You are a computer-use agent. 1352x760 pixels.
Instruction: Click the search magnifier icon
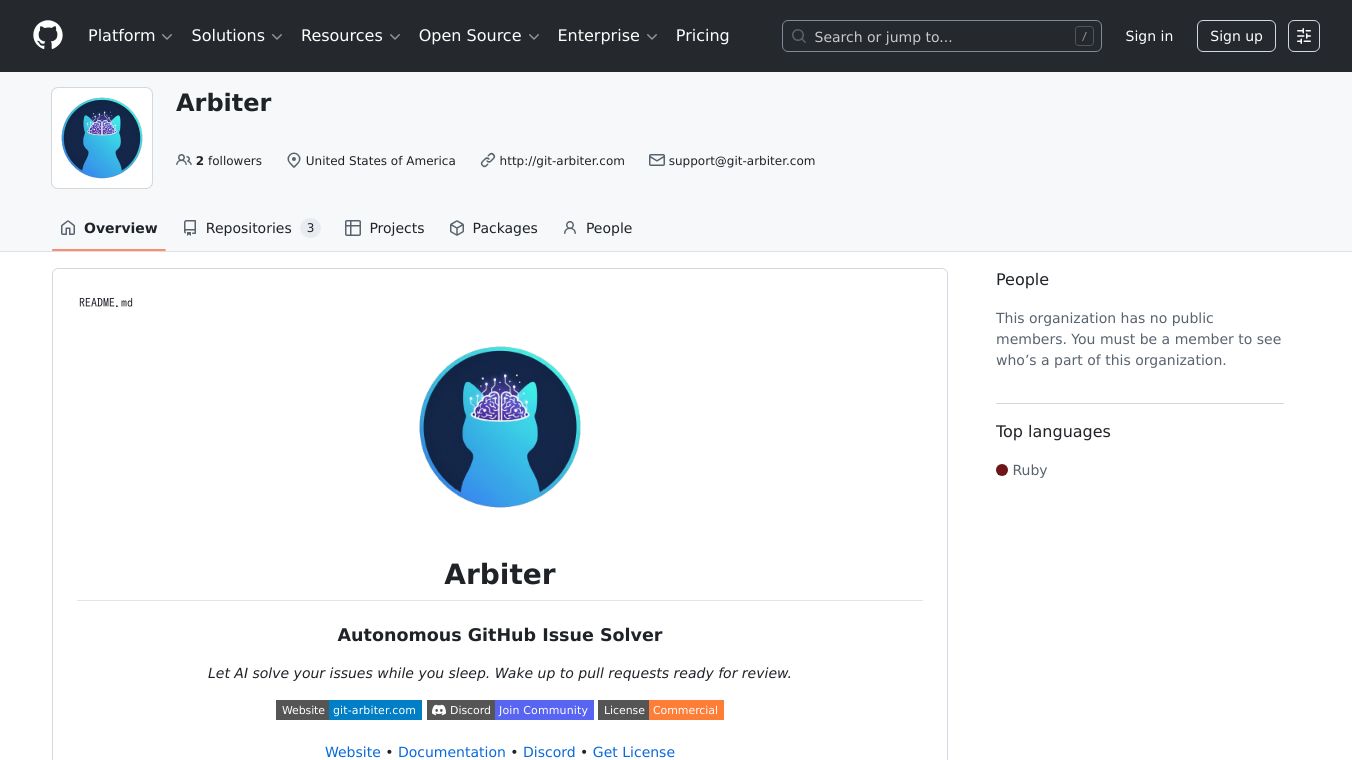pyautogui.click(x=799, y=36)
